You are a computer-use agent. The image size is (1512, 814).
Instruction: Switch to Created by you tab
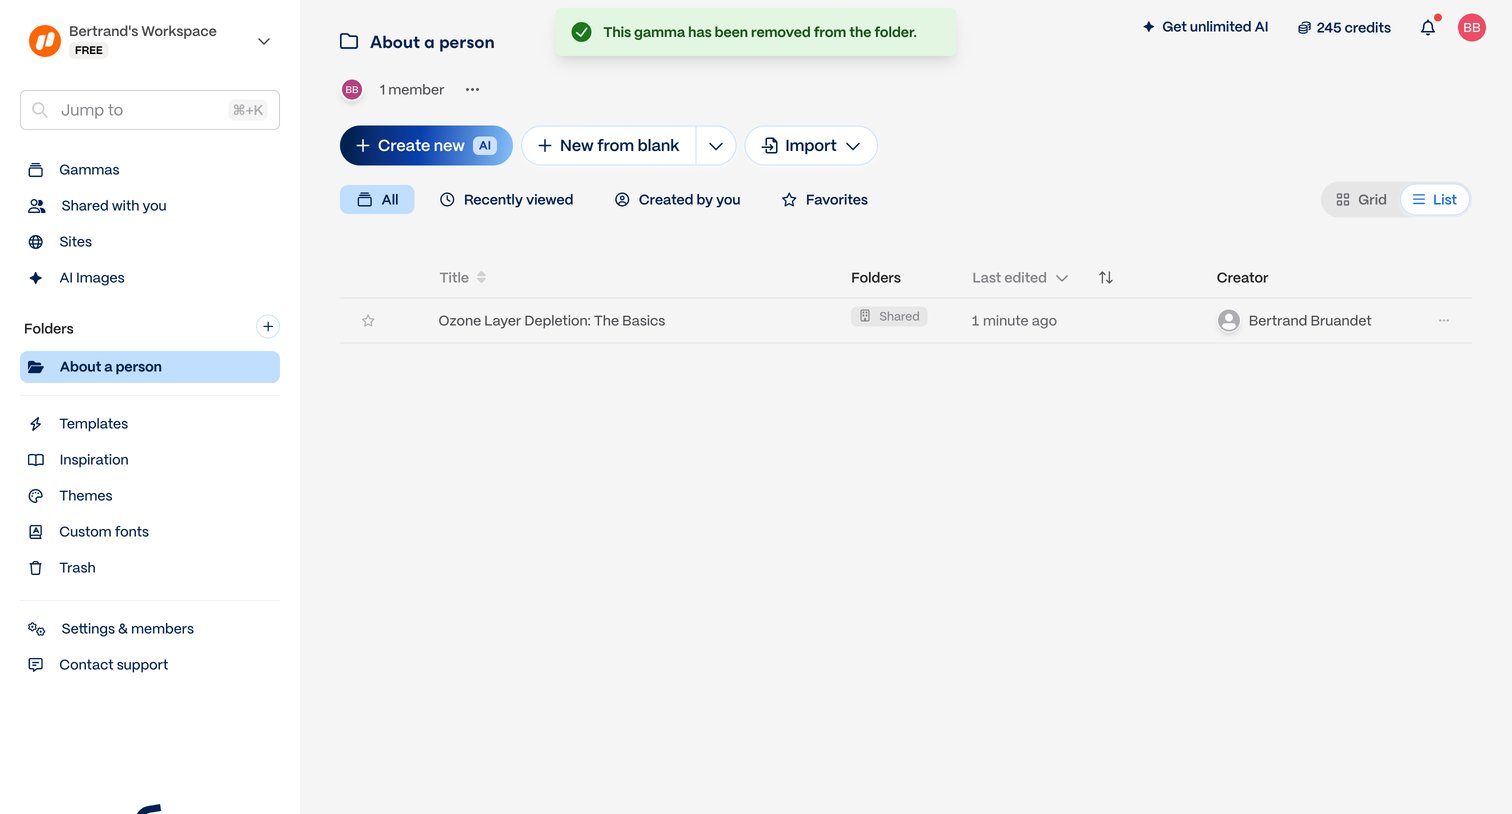[x=677, y=200]
